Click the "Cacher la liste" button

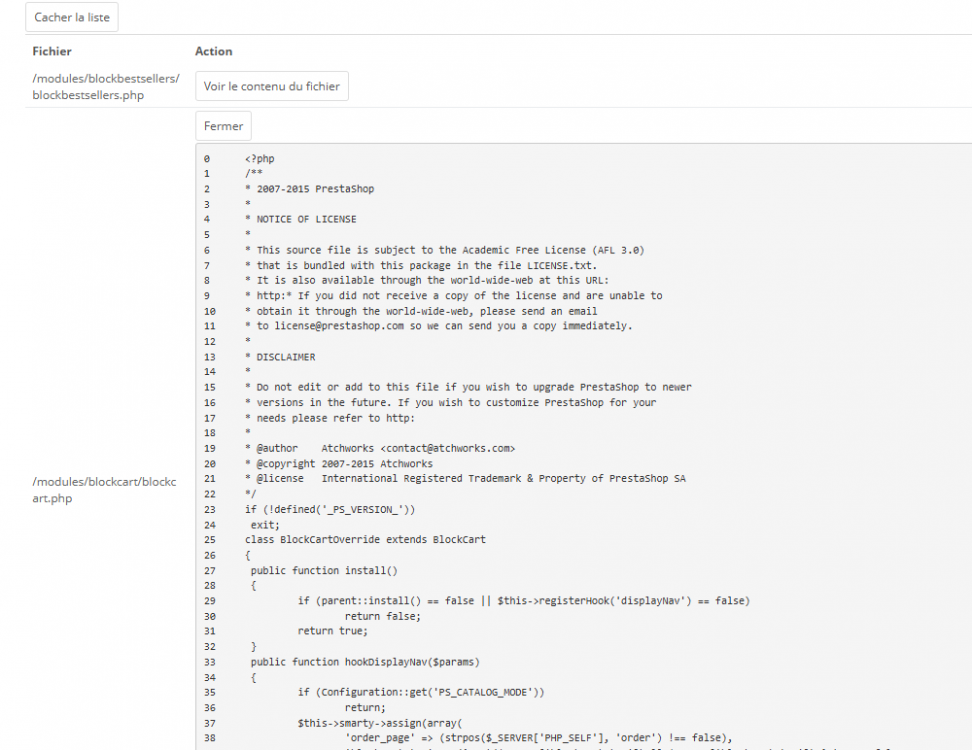pyautogui.click(x=72, y=17)
